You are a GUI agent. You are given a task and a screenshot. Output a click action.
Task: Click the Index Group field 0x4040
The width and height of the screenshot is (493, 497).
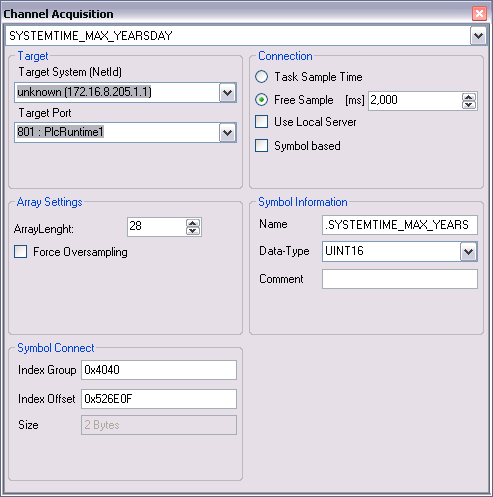[x=159, y=370]
